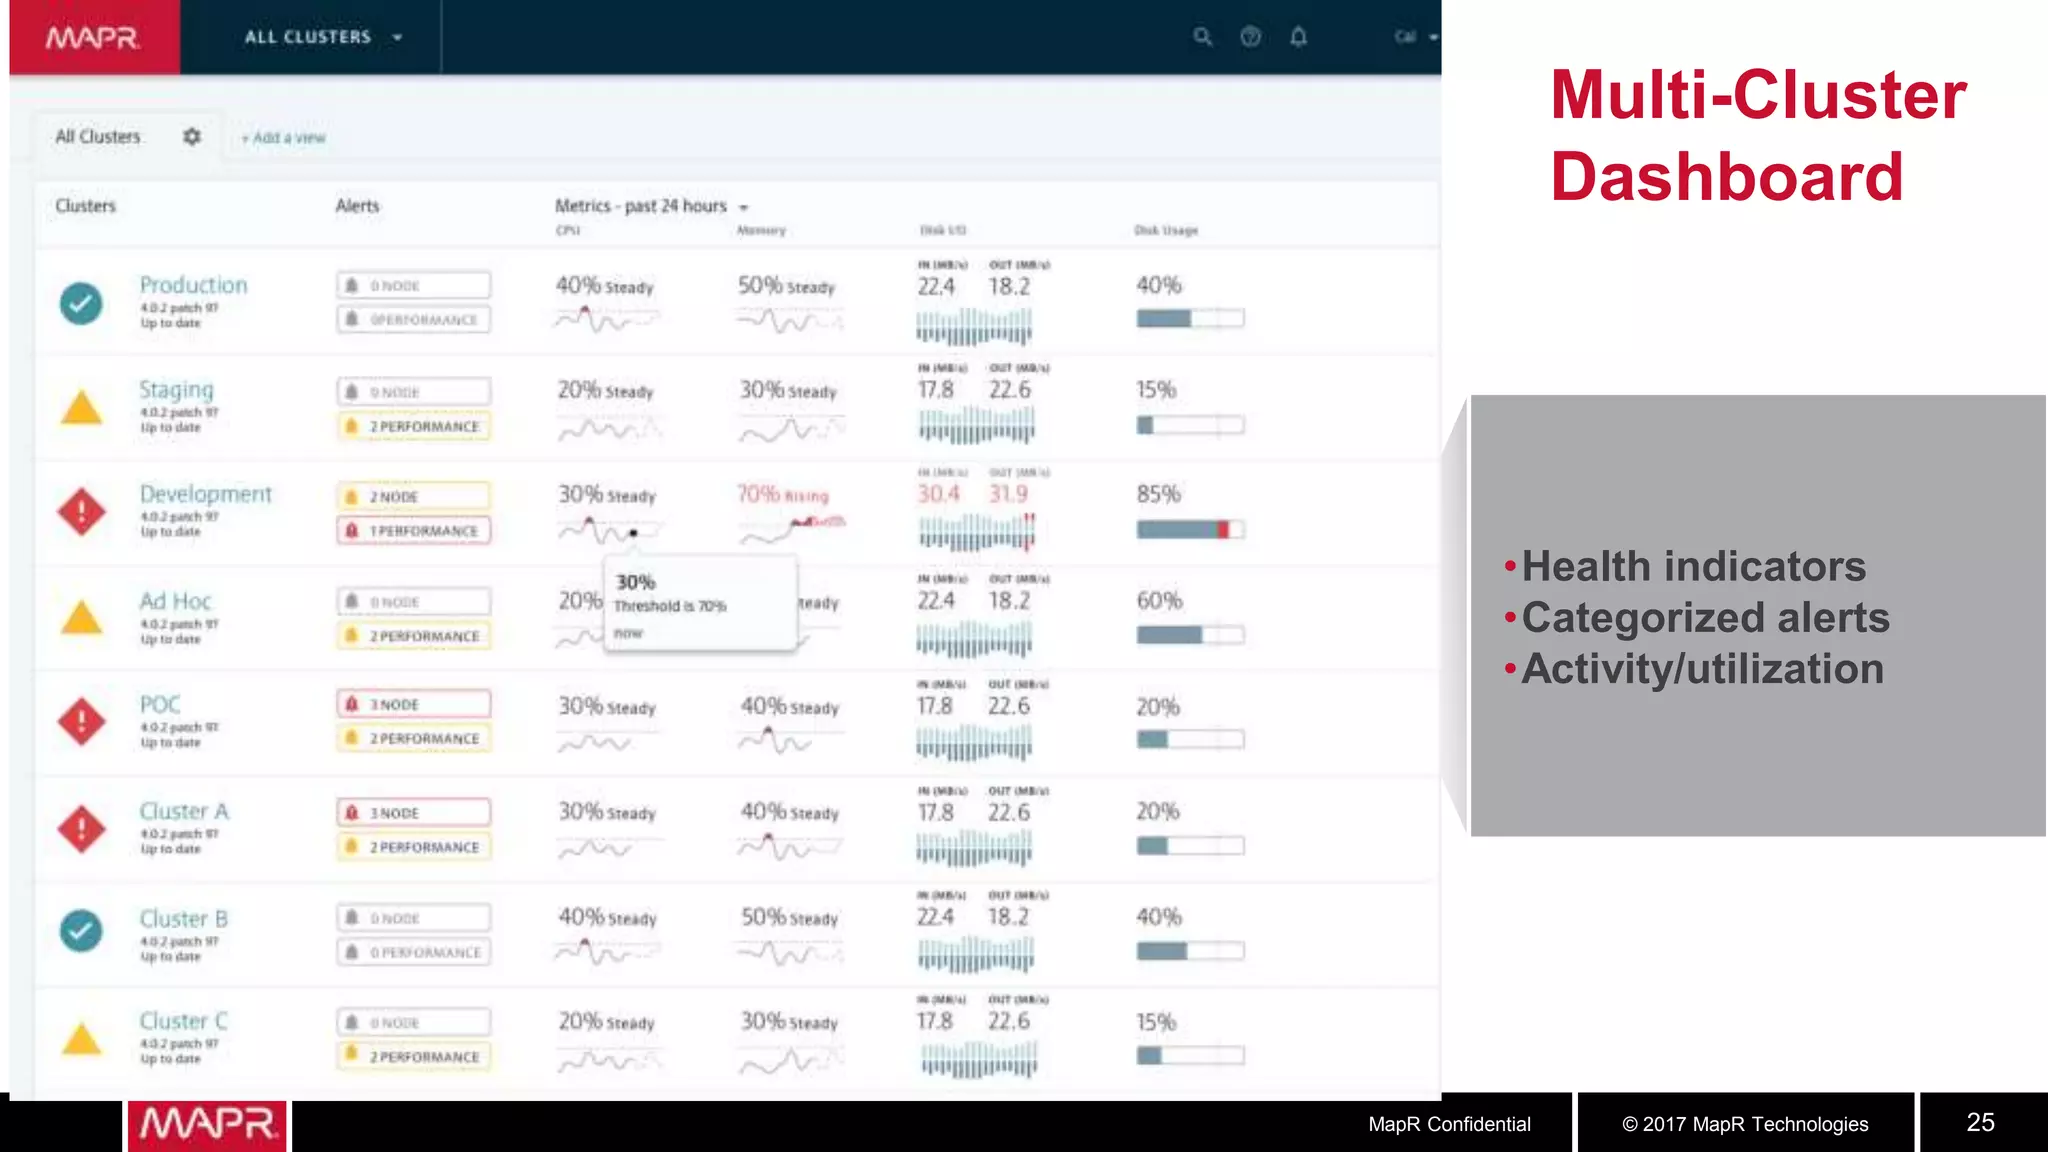The height and width of the screenshot is (1152, 2048).
Task: Click Cluster C disk I/O bar chart
Action: [978, 1059]
